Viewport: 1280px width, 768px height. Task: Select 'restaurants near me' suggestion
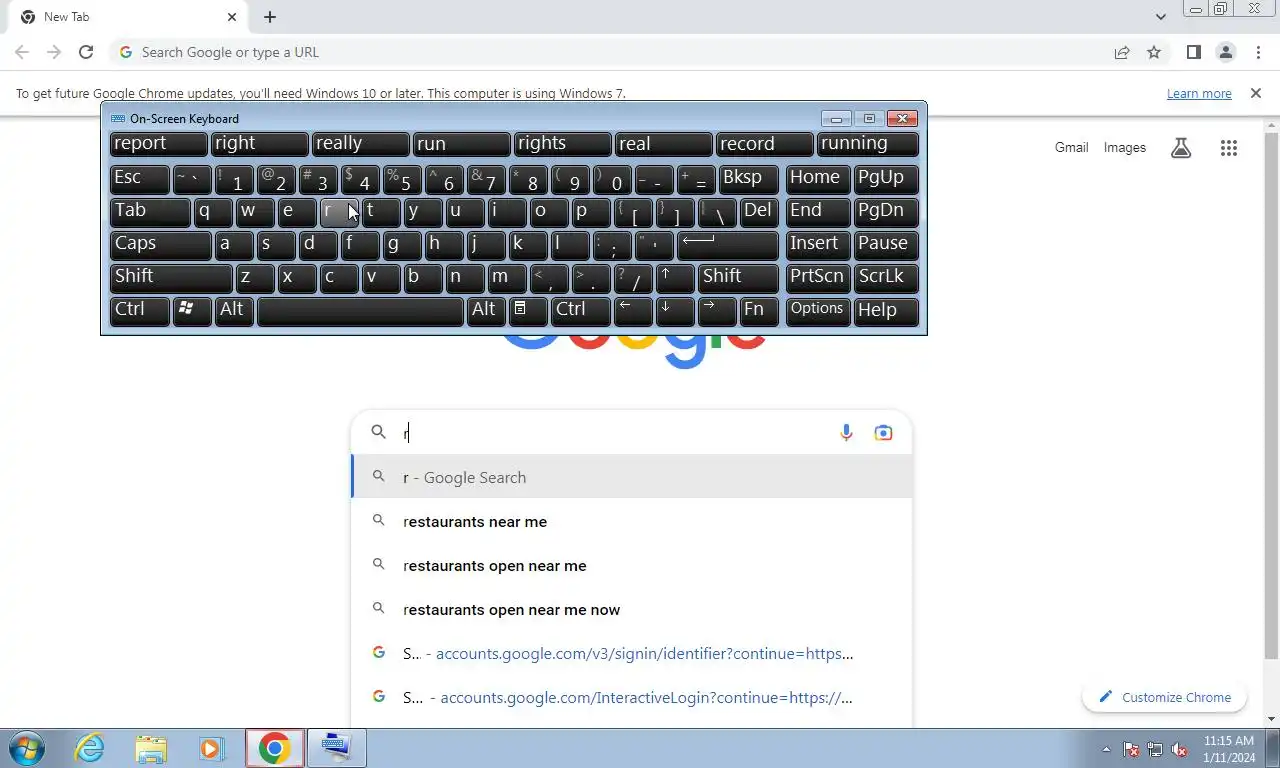coord(632,522)
